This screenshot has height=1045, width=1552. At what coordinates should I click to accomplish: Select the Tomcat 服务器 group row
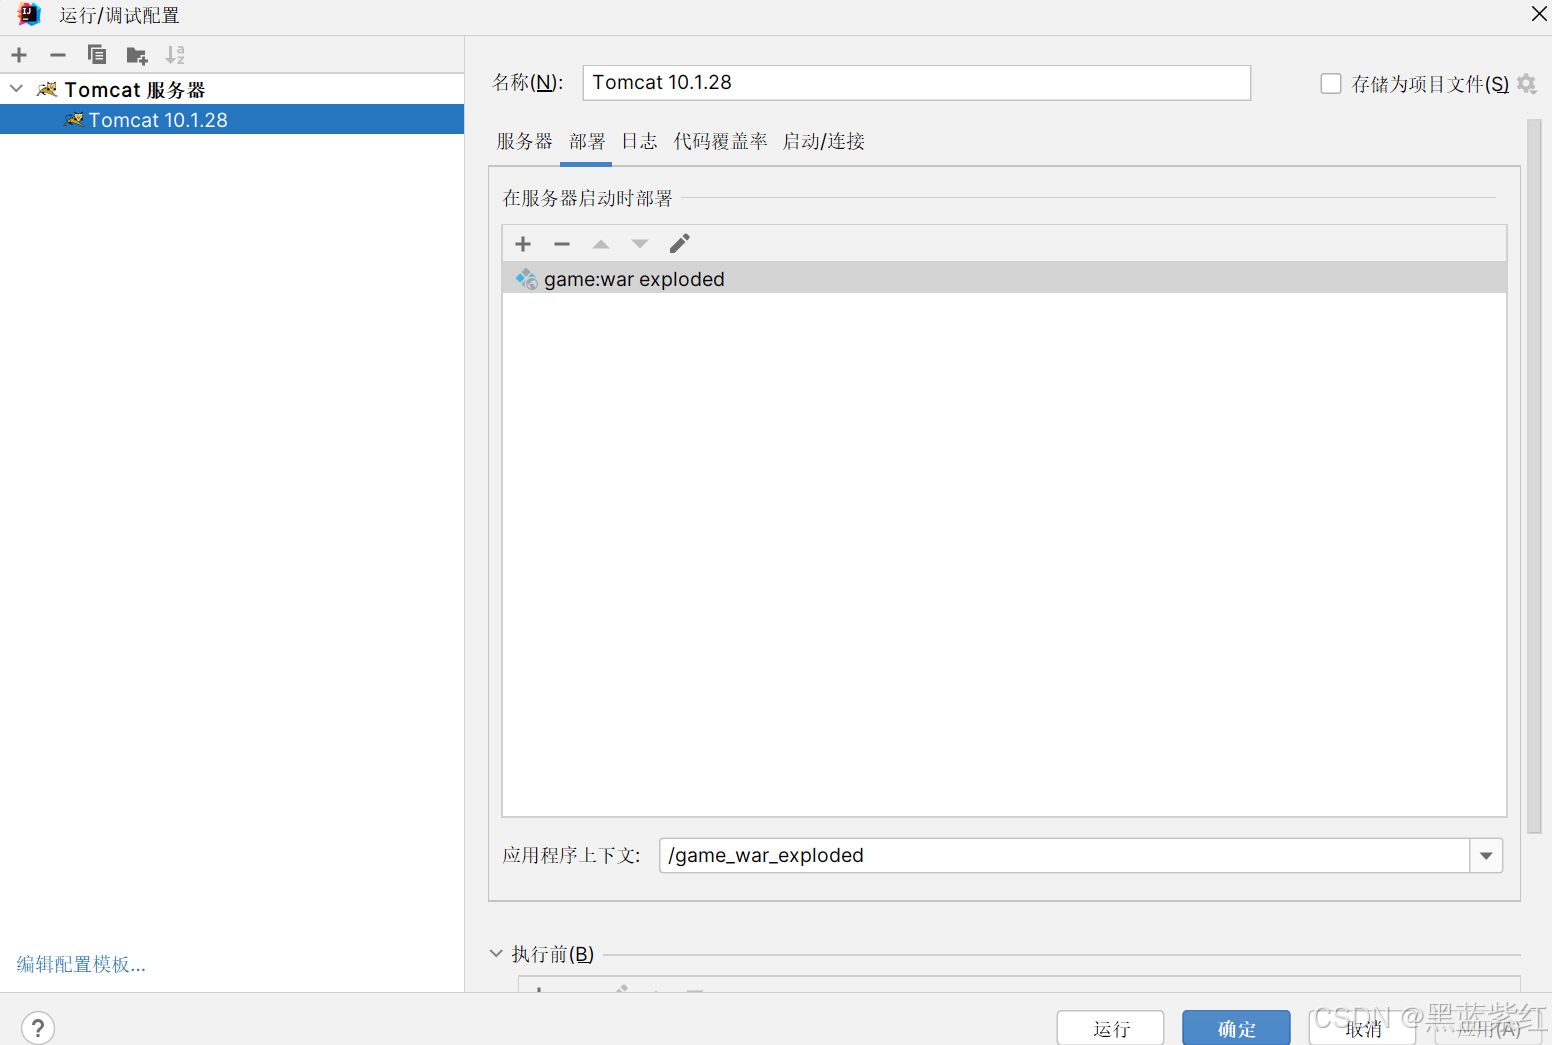tap(232, 90)
